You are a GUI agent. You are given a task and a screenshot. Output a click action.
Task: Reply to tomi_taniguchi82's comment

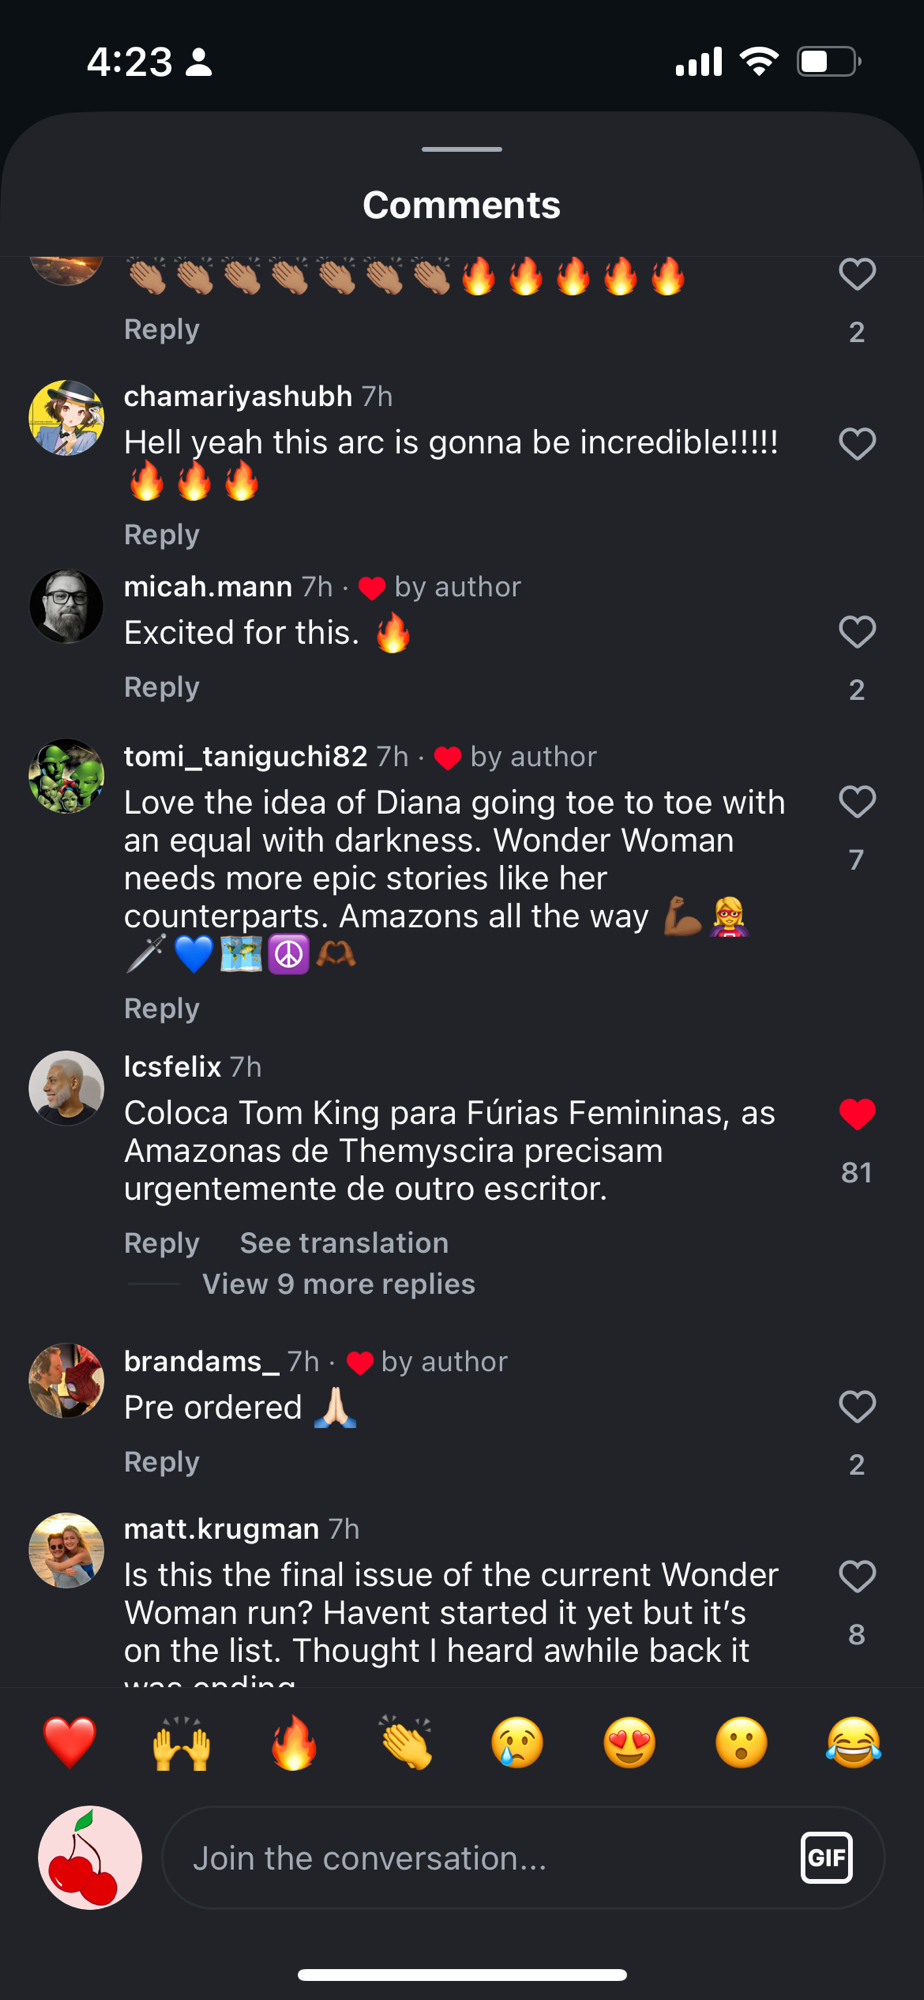coord(162,1008)
